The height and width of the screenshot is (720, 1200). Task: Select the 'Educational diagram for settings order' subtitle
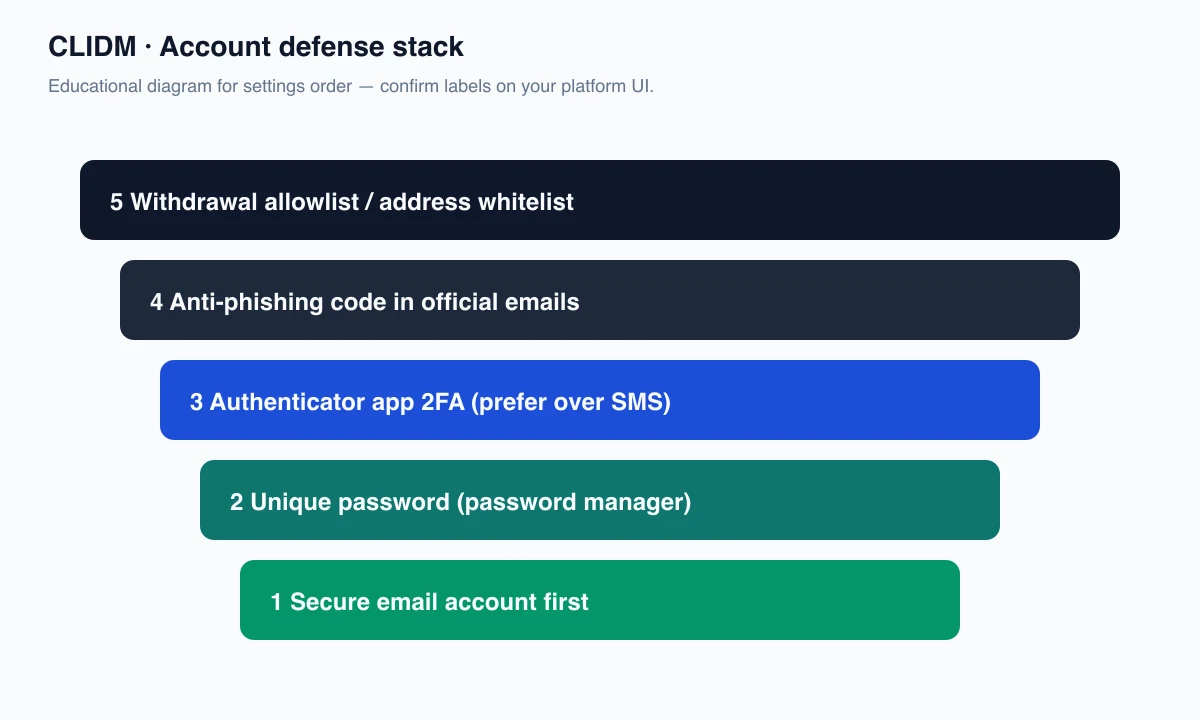351,86
